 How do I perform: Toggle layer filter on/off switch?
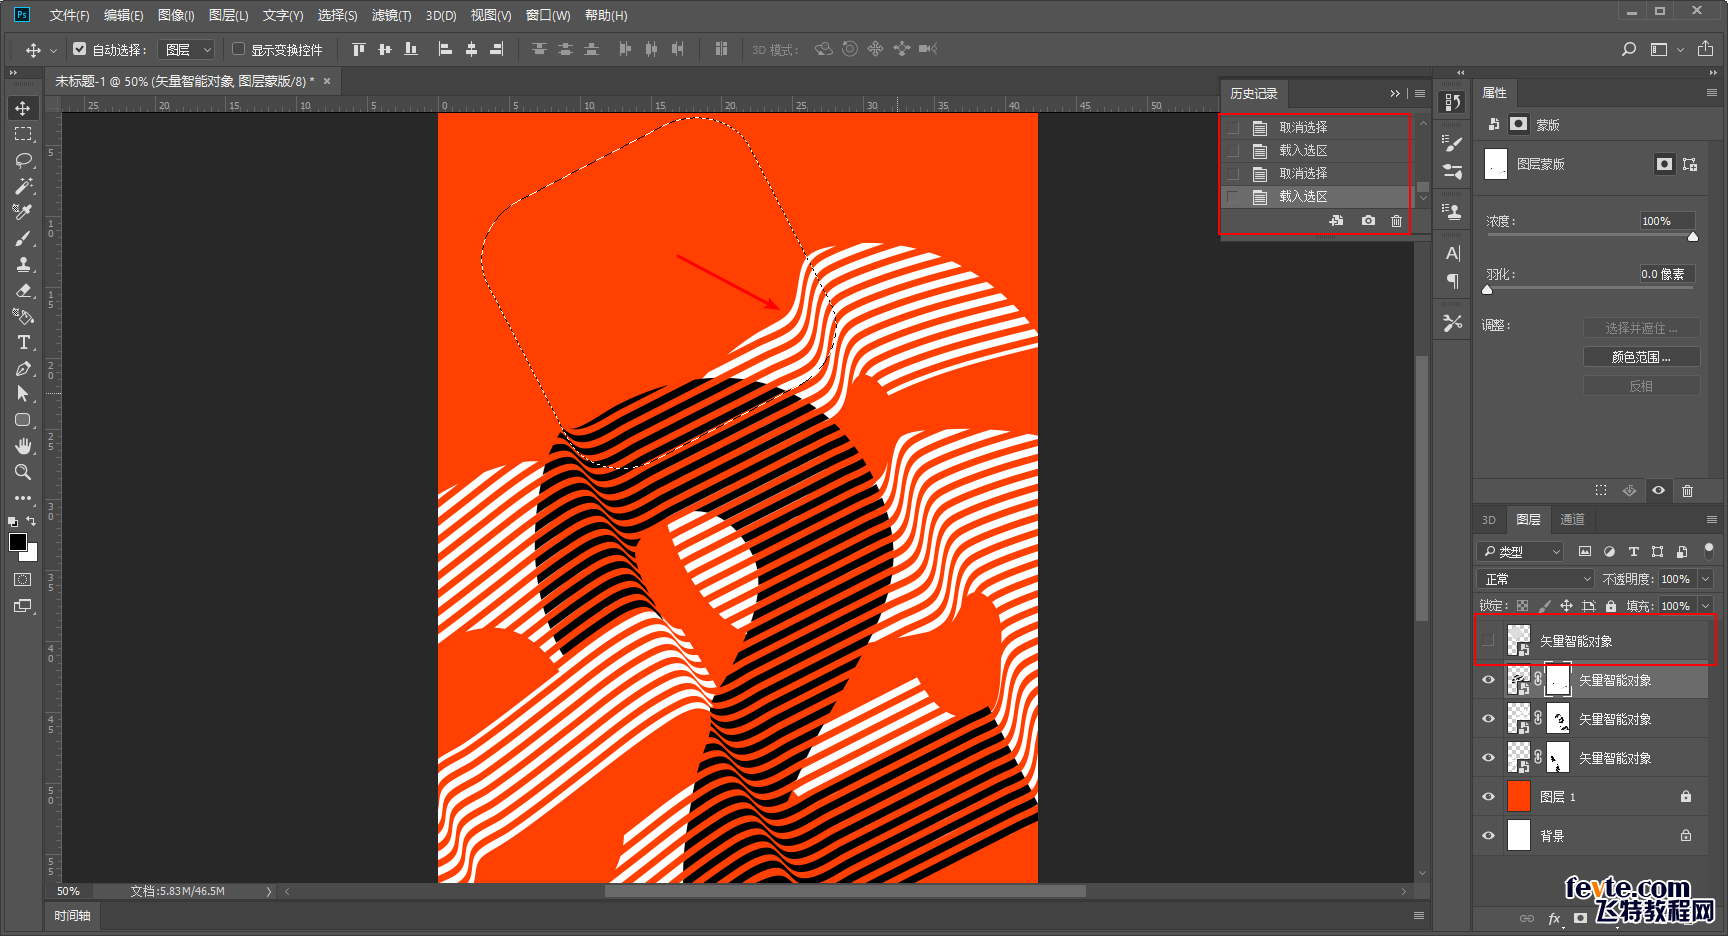coord(1709,550)
